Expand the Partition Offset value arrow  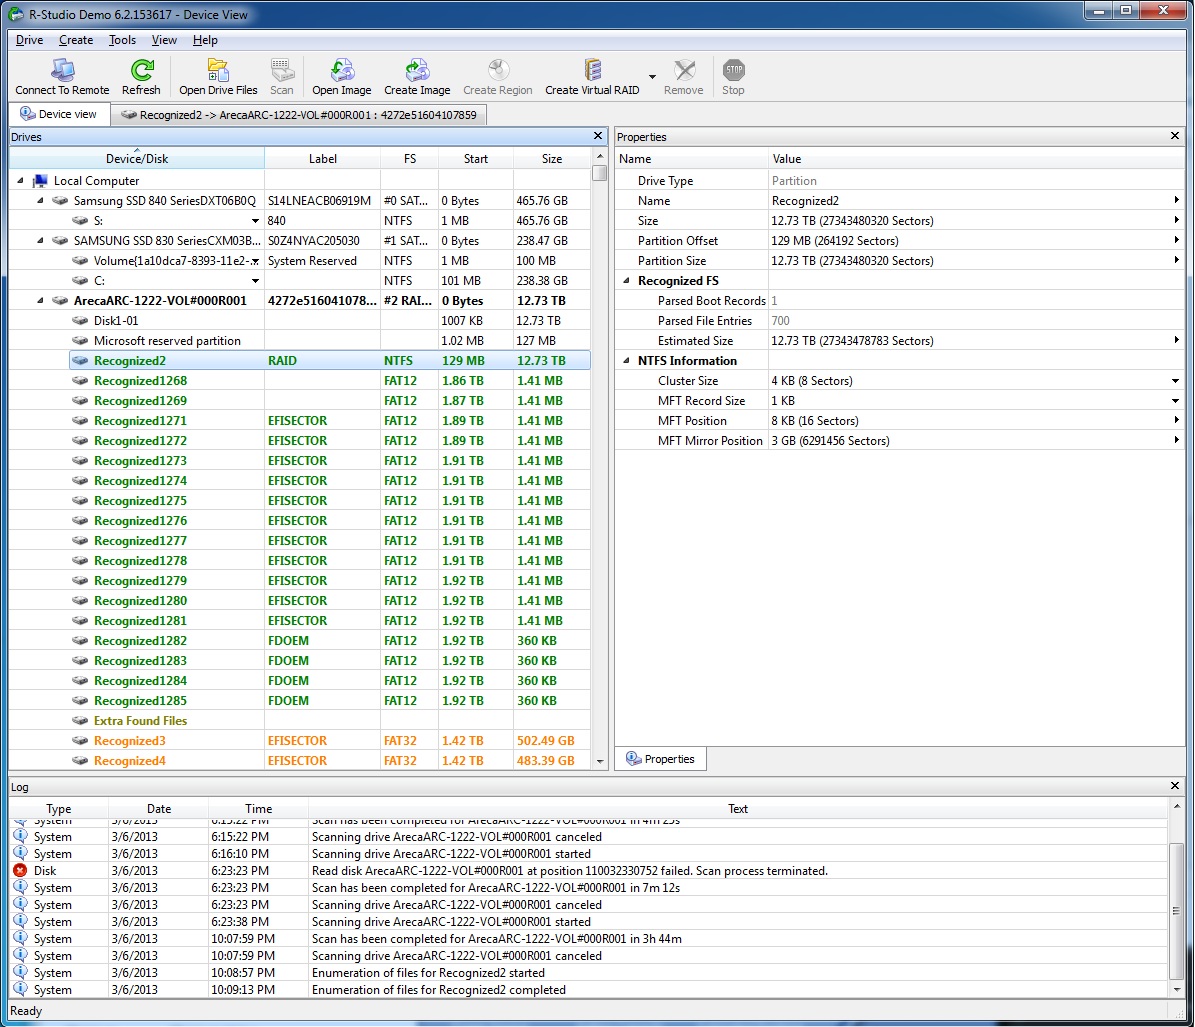pos(1177,240)
